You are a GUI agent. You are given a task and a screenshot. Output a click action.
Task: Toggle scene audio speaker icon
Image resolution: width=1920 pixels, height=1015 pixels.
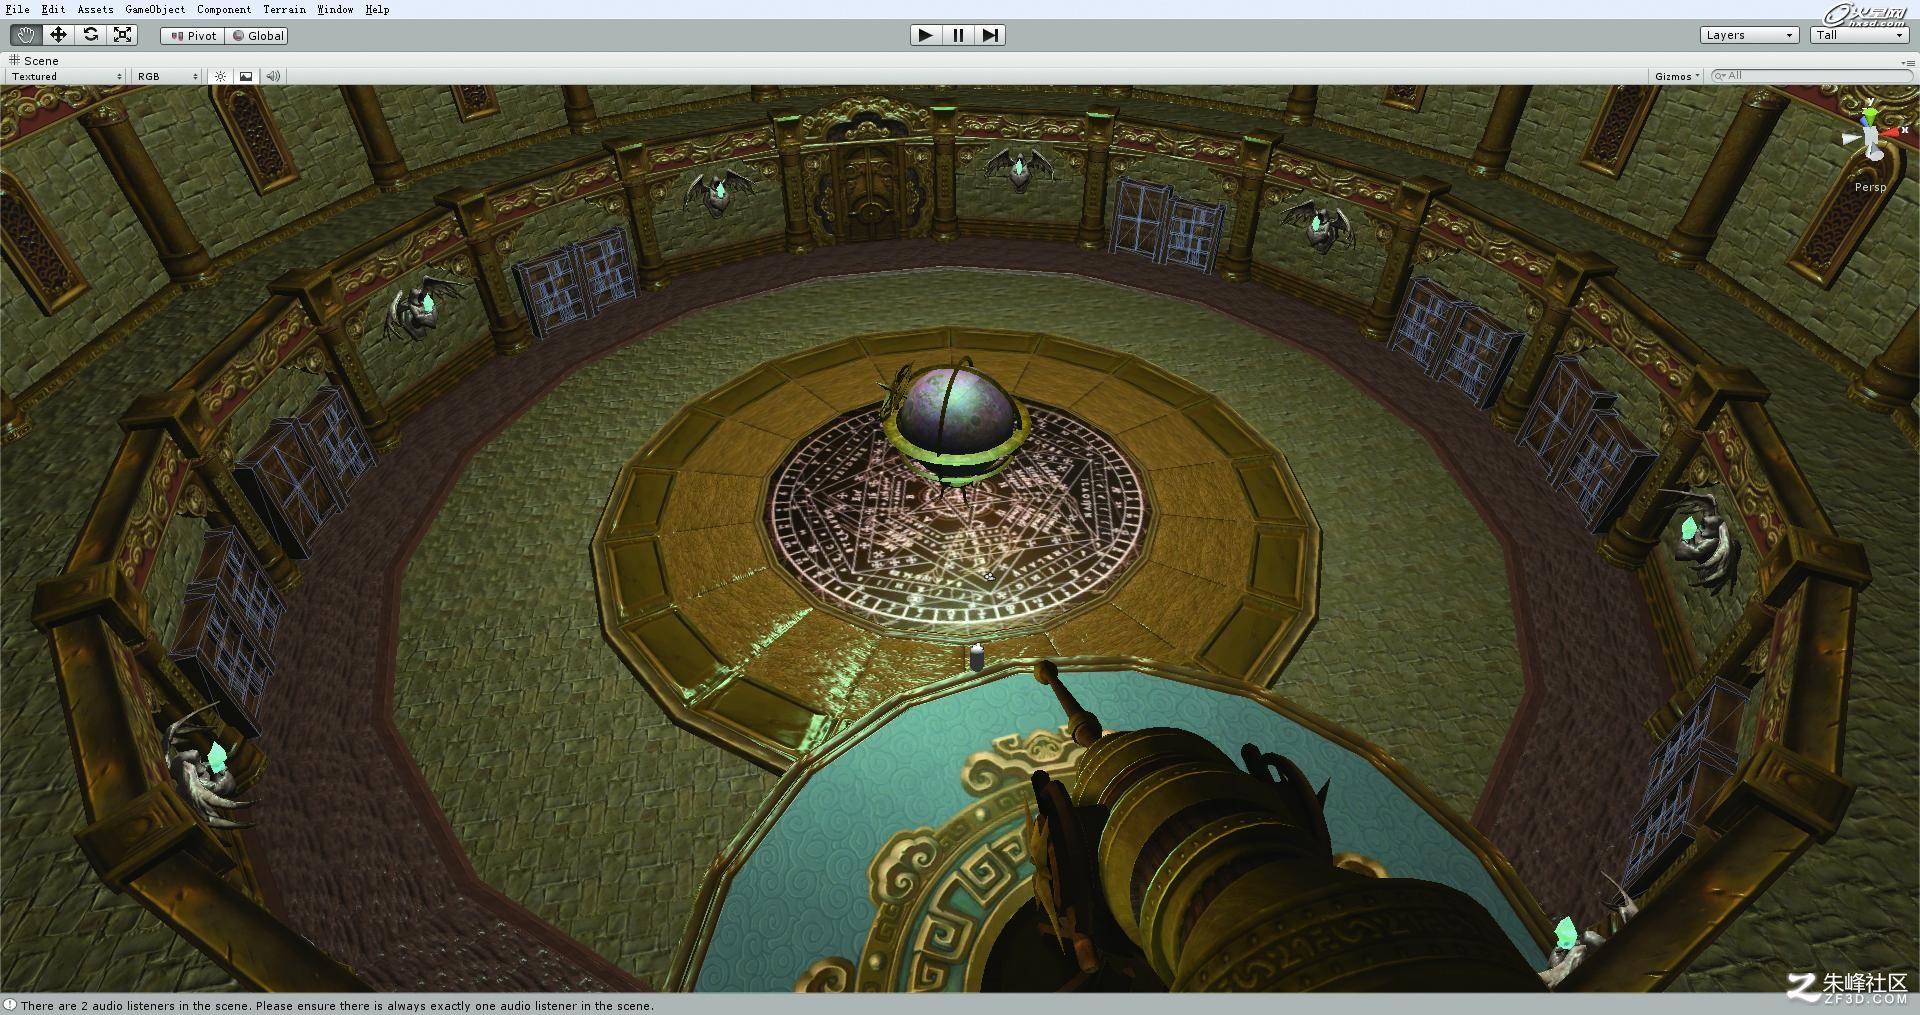pos(272,76)
